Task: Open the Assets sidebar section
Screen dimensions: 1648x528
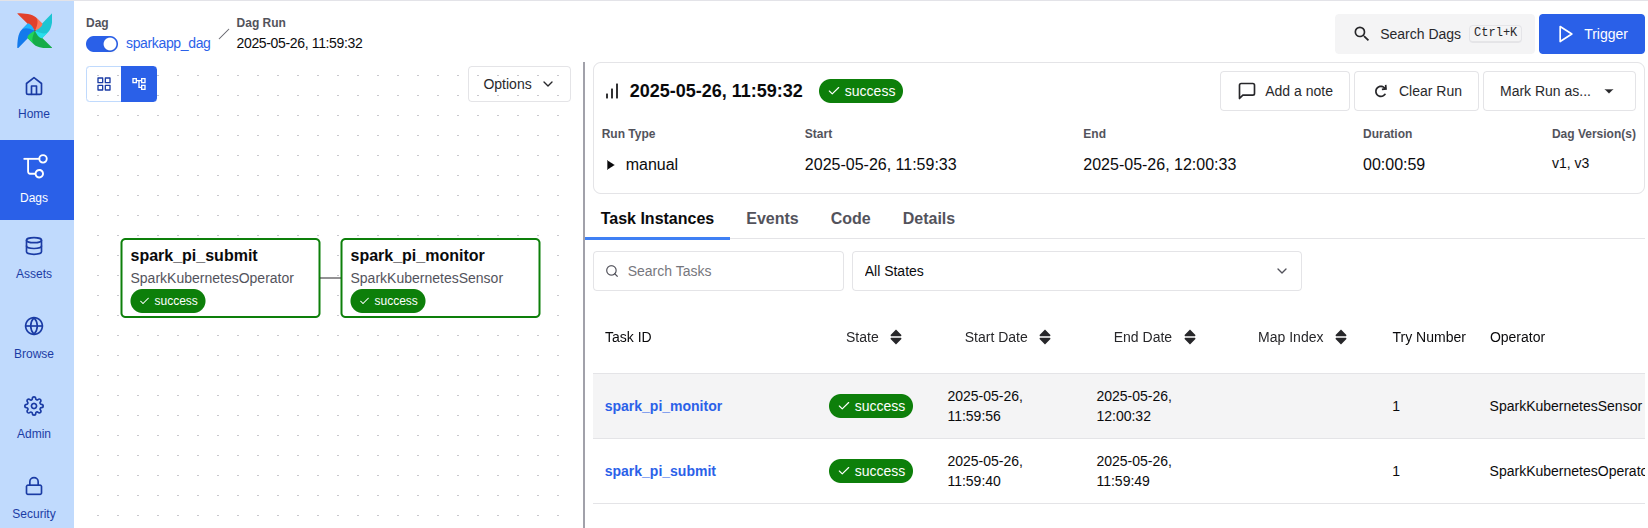Action: pyautogui.click(x=34, y=258)
